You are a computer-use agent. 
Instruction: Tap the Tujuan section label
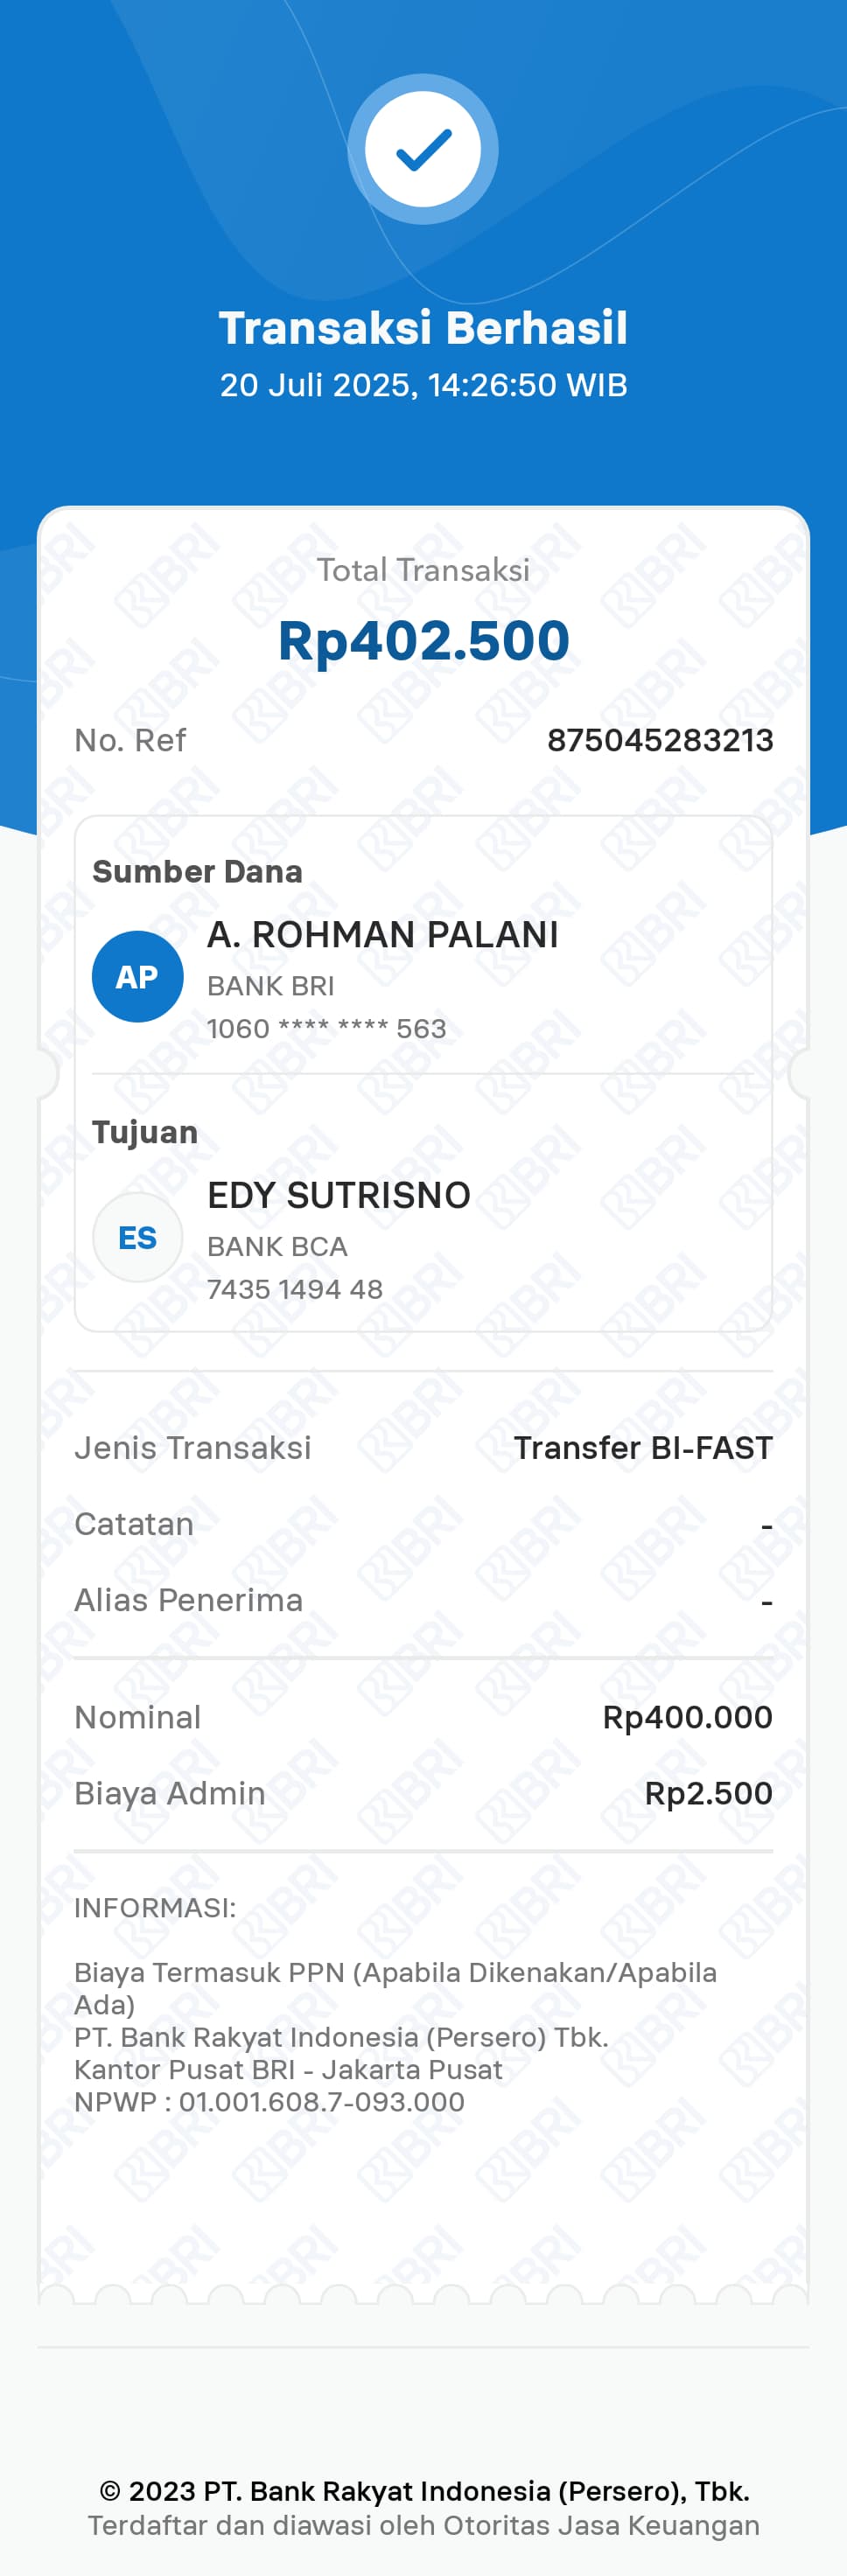click(145, 1132)
